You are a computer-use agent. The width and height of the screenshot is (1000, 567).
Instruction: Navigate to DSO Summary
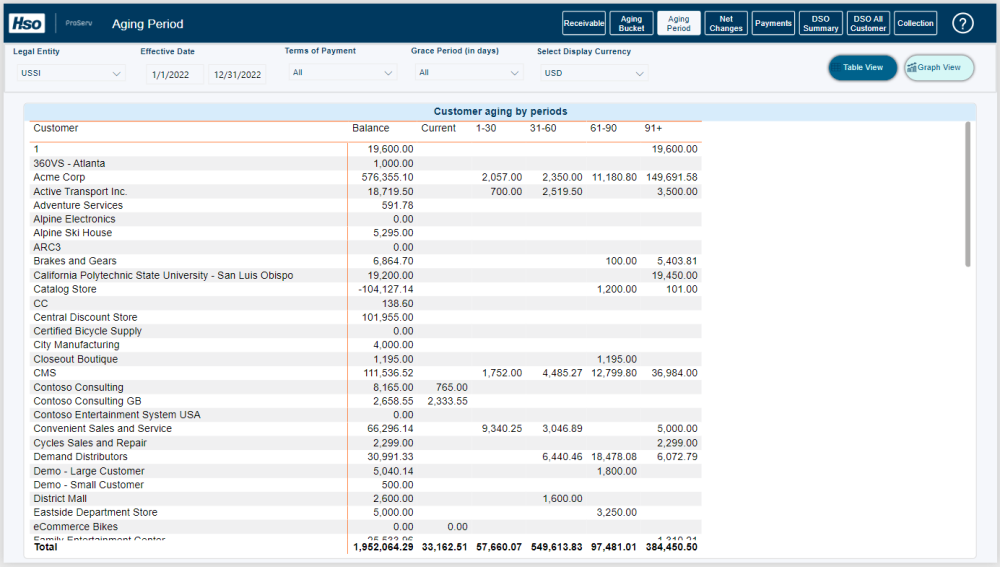[x=821, y=23]
